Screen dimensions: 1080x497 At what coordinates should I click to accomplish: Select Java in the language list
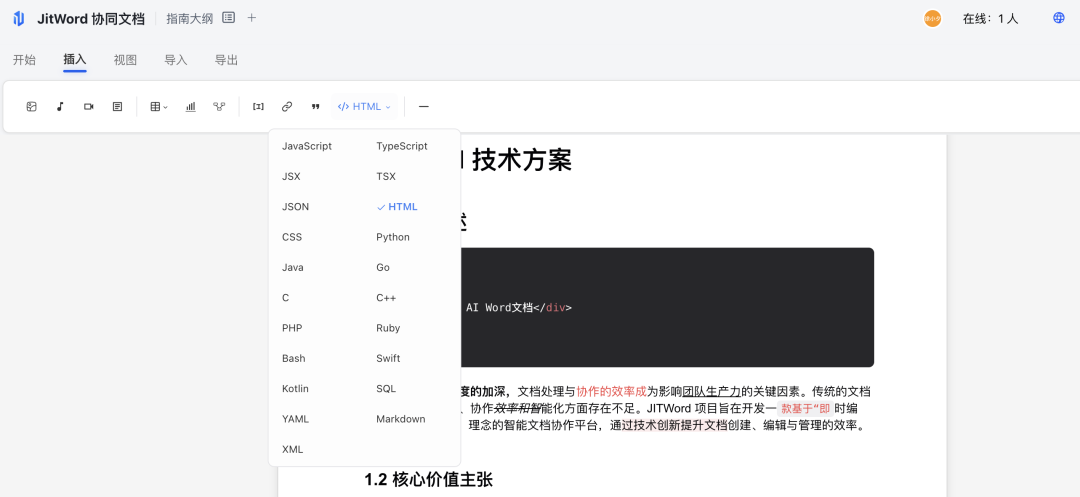tap(293, 267)
